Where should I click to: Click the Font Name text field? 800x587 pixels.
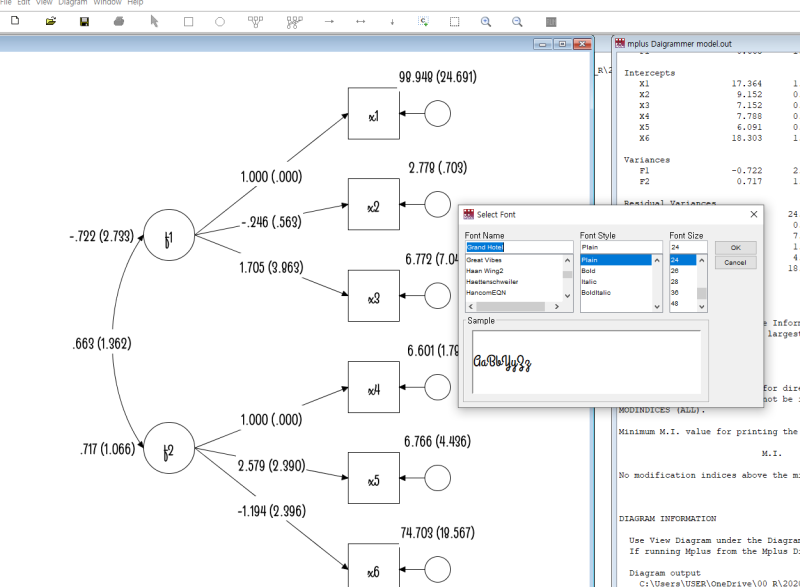tap(519, 247)
